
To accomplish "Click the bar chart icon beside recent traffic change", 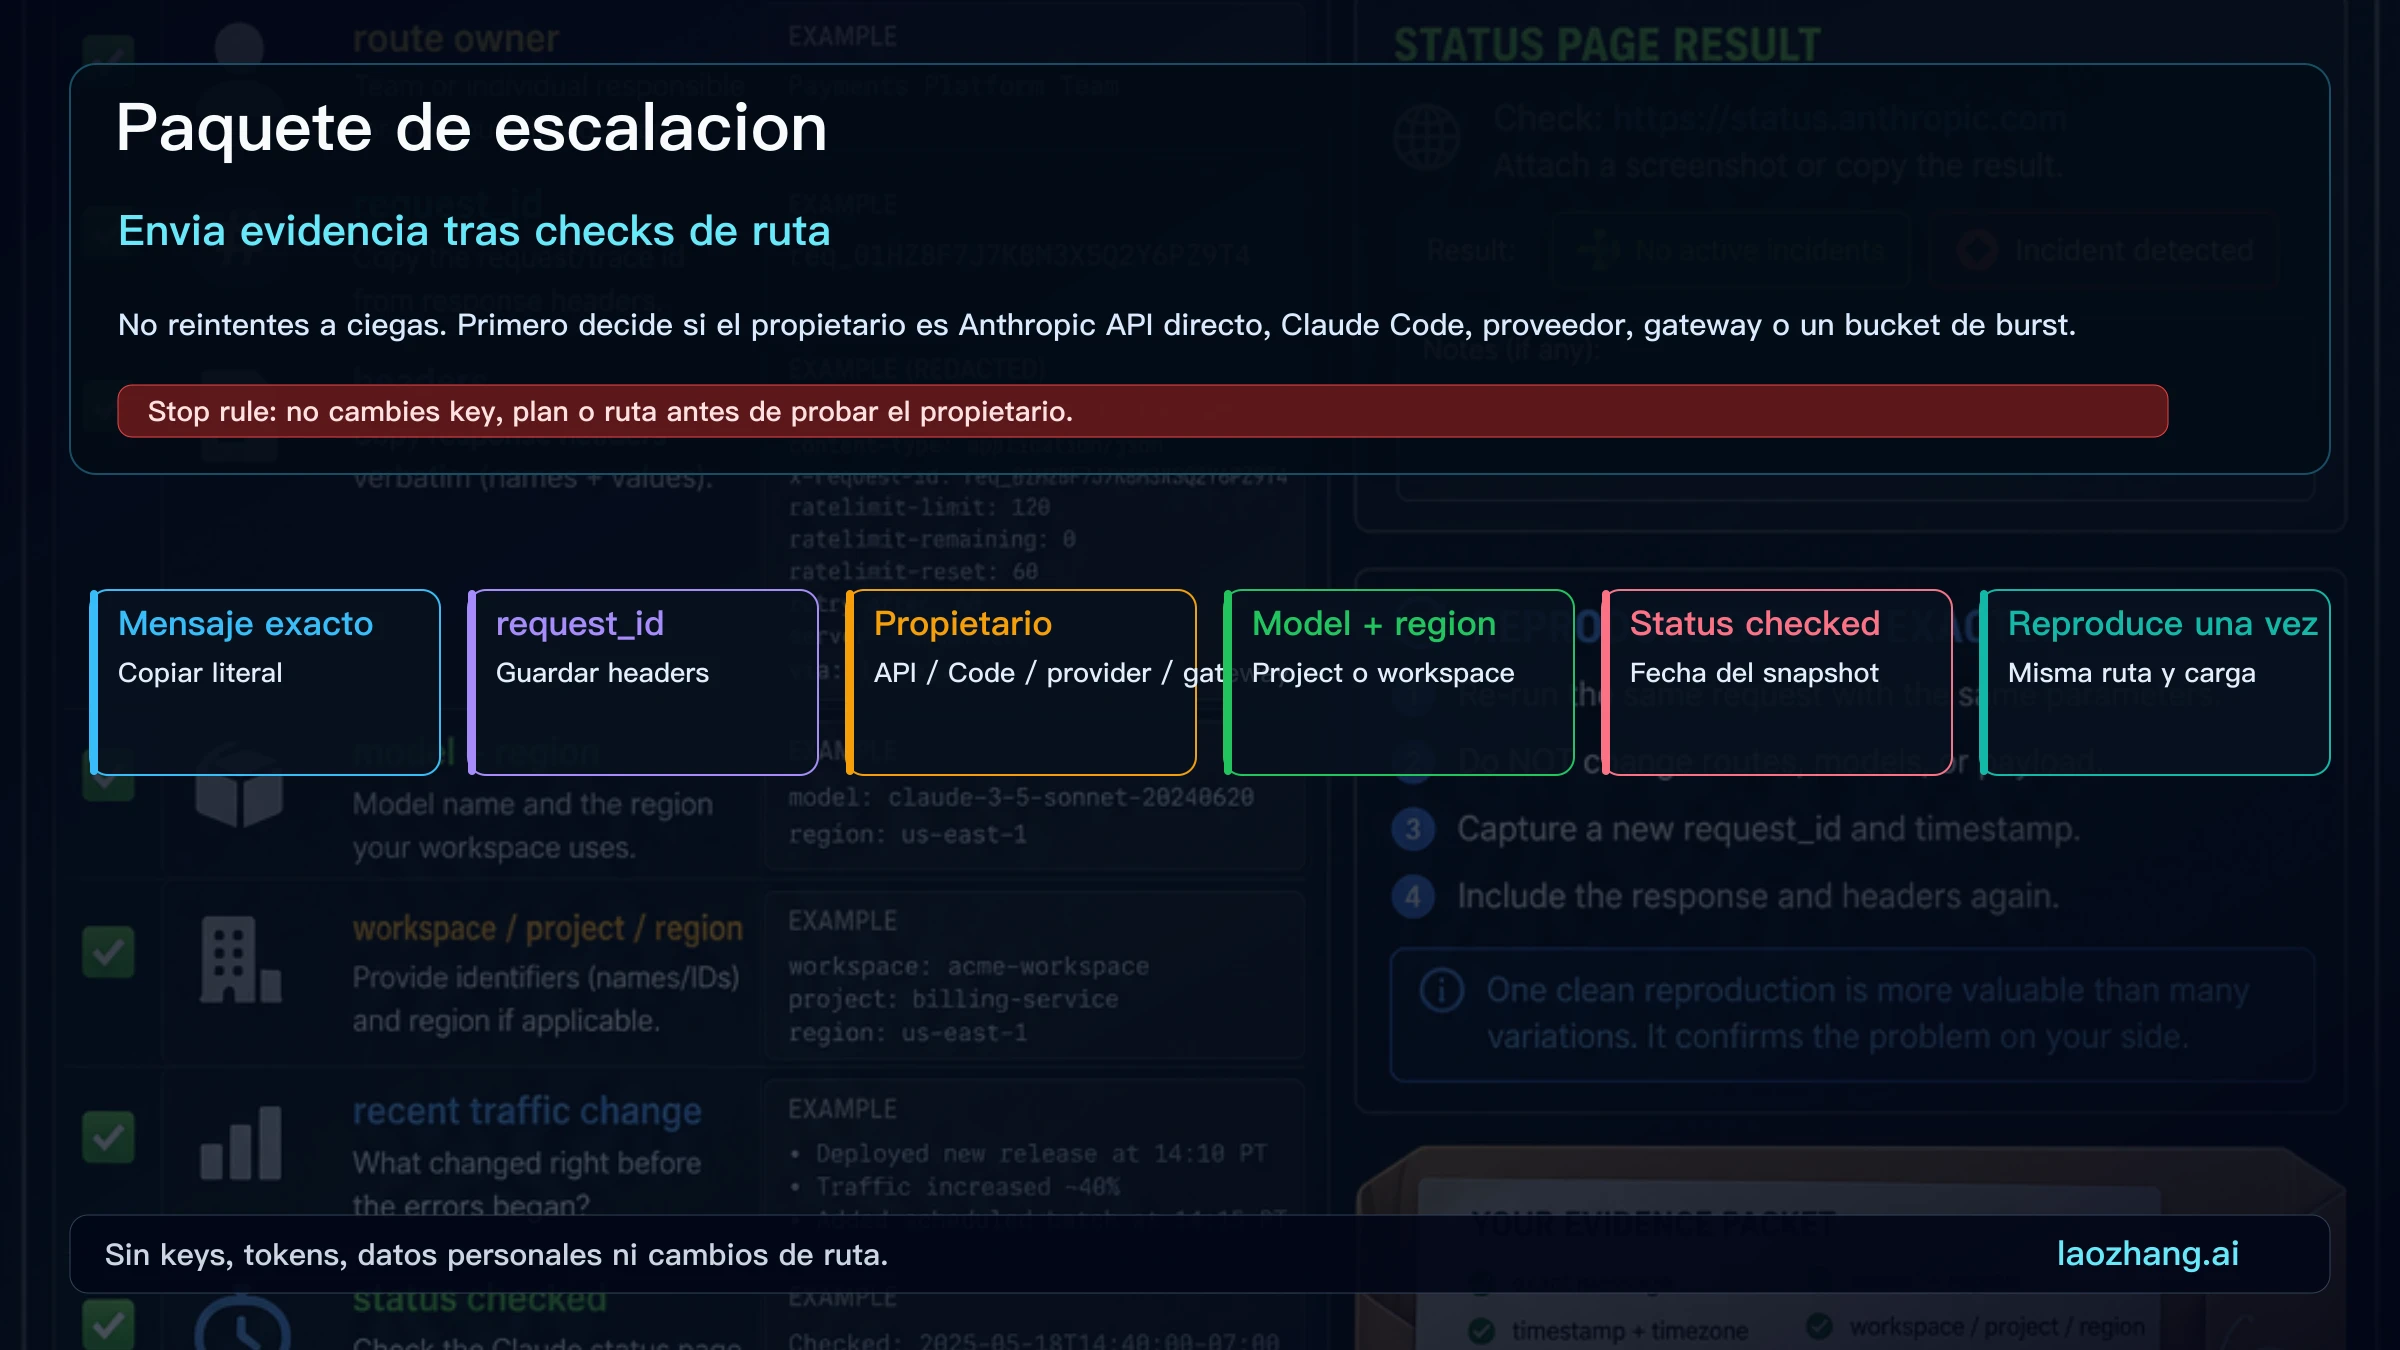I will pos(241,1142).
